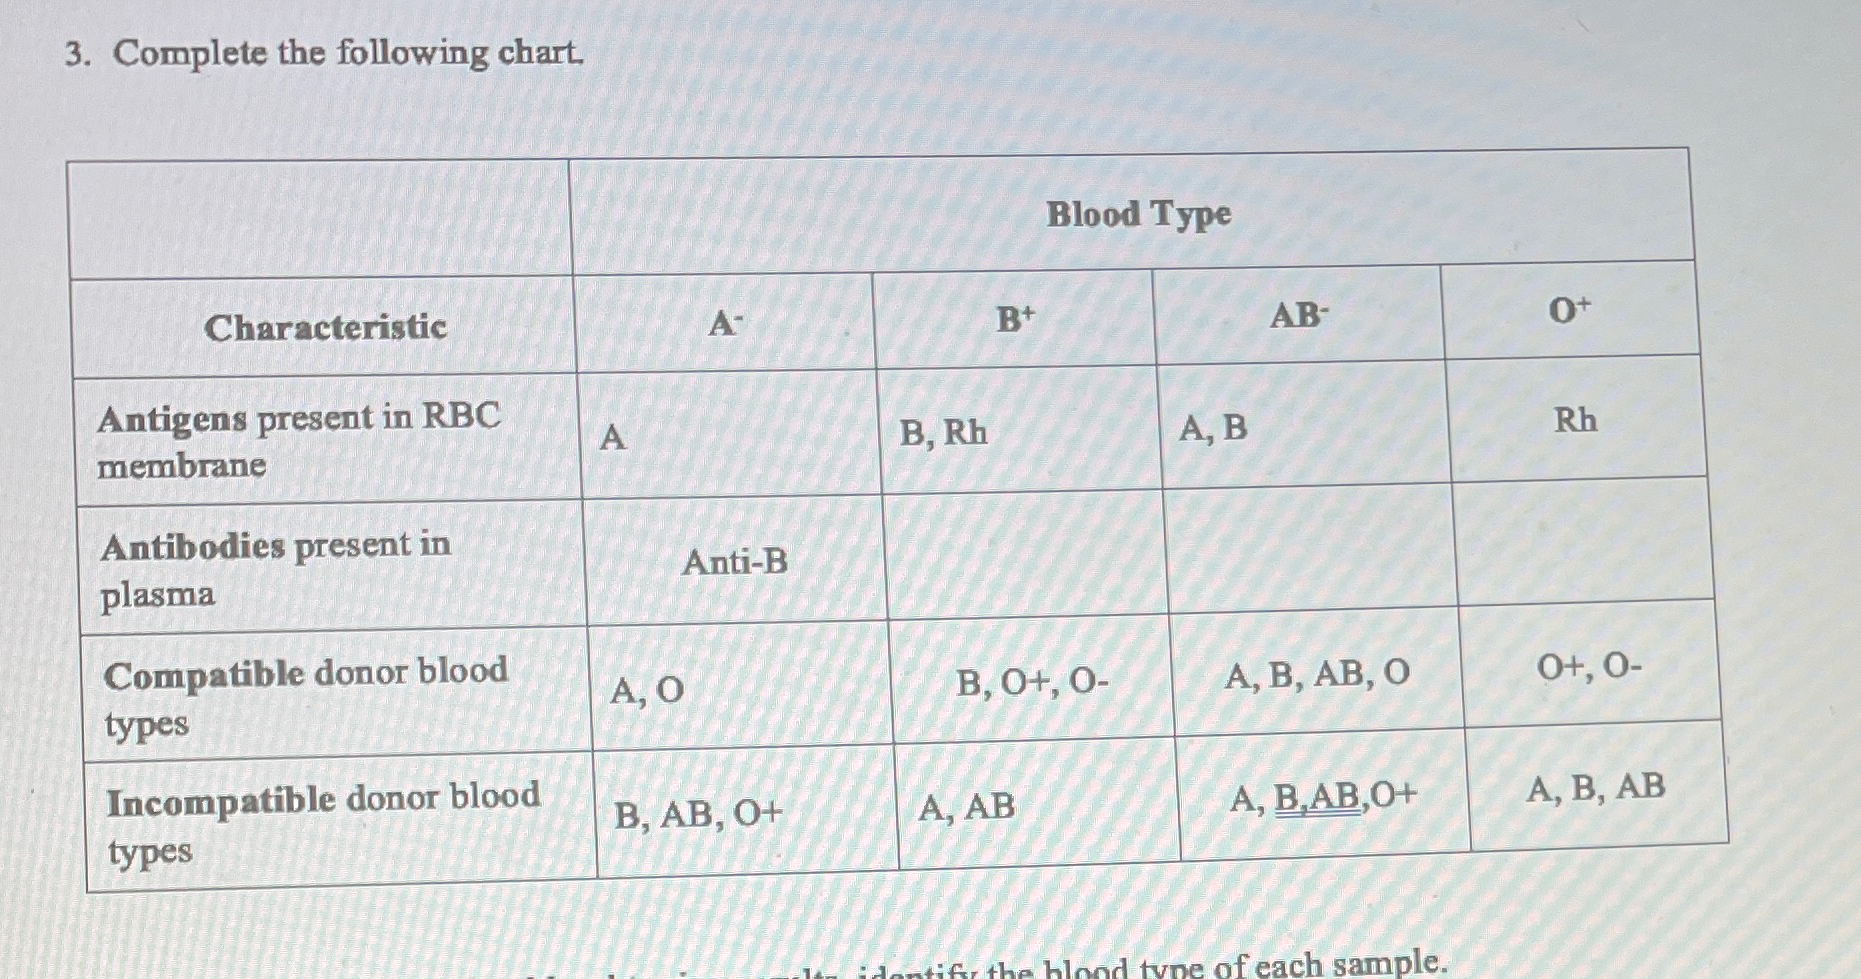Click the Blood Type header cell
Viewport: 1861px width, 979px height.
click(x=1132, y=212)
